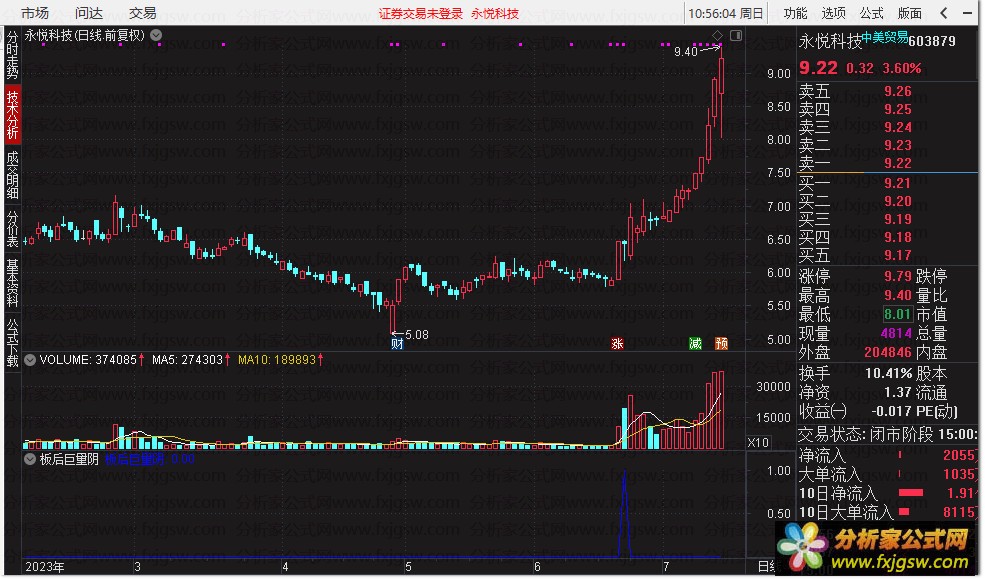This screenshot has width=985, height=579.
Task: Click the 财 financial report marker on chart
Action: tap(398, 344)
